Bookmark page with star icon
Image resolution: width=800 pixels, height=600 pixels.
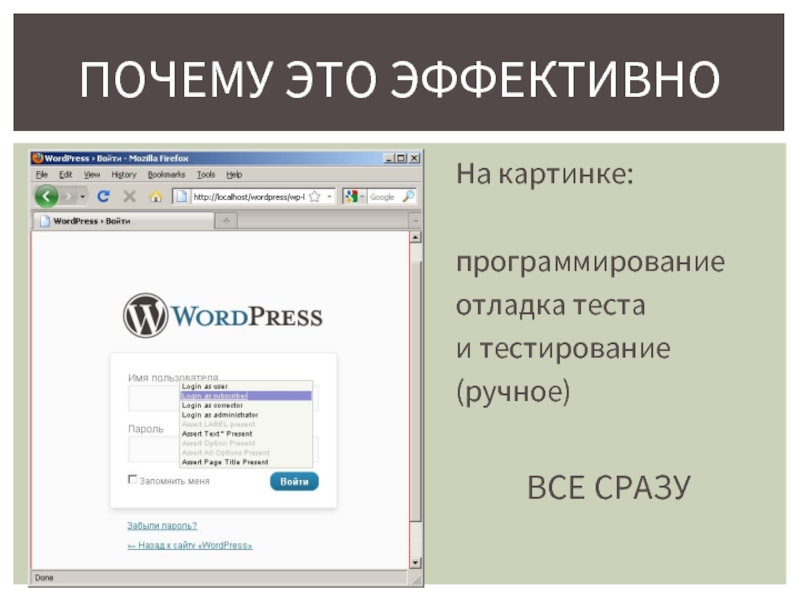pyautogui.click(x=315, y=196)
